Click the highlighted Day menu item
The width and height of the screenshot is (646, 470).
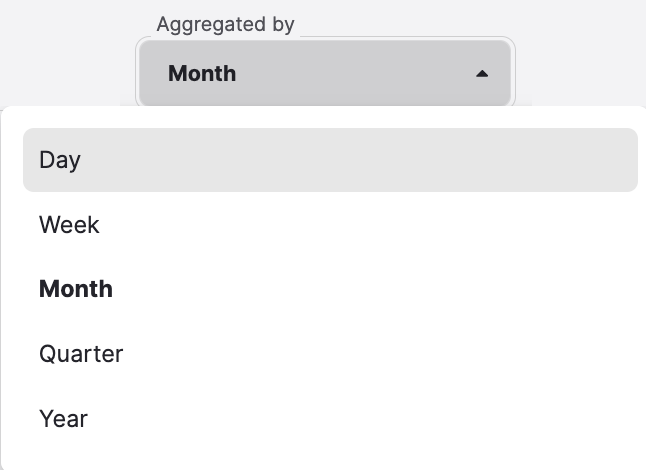(x=330, y=160)
